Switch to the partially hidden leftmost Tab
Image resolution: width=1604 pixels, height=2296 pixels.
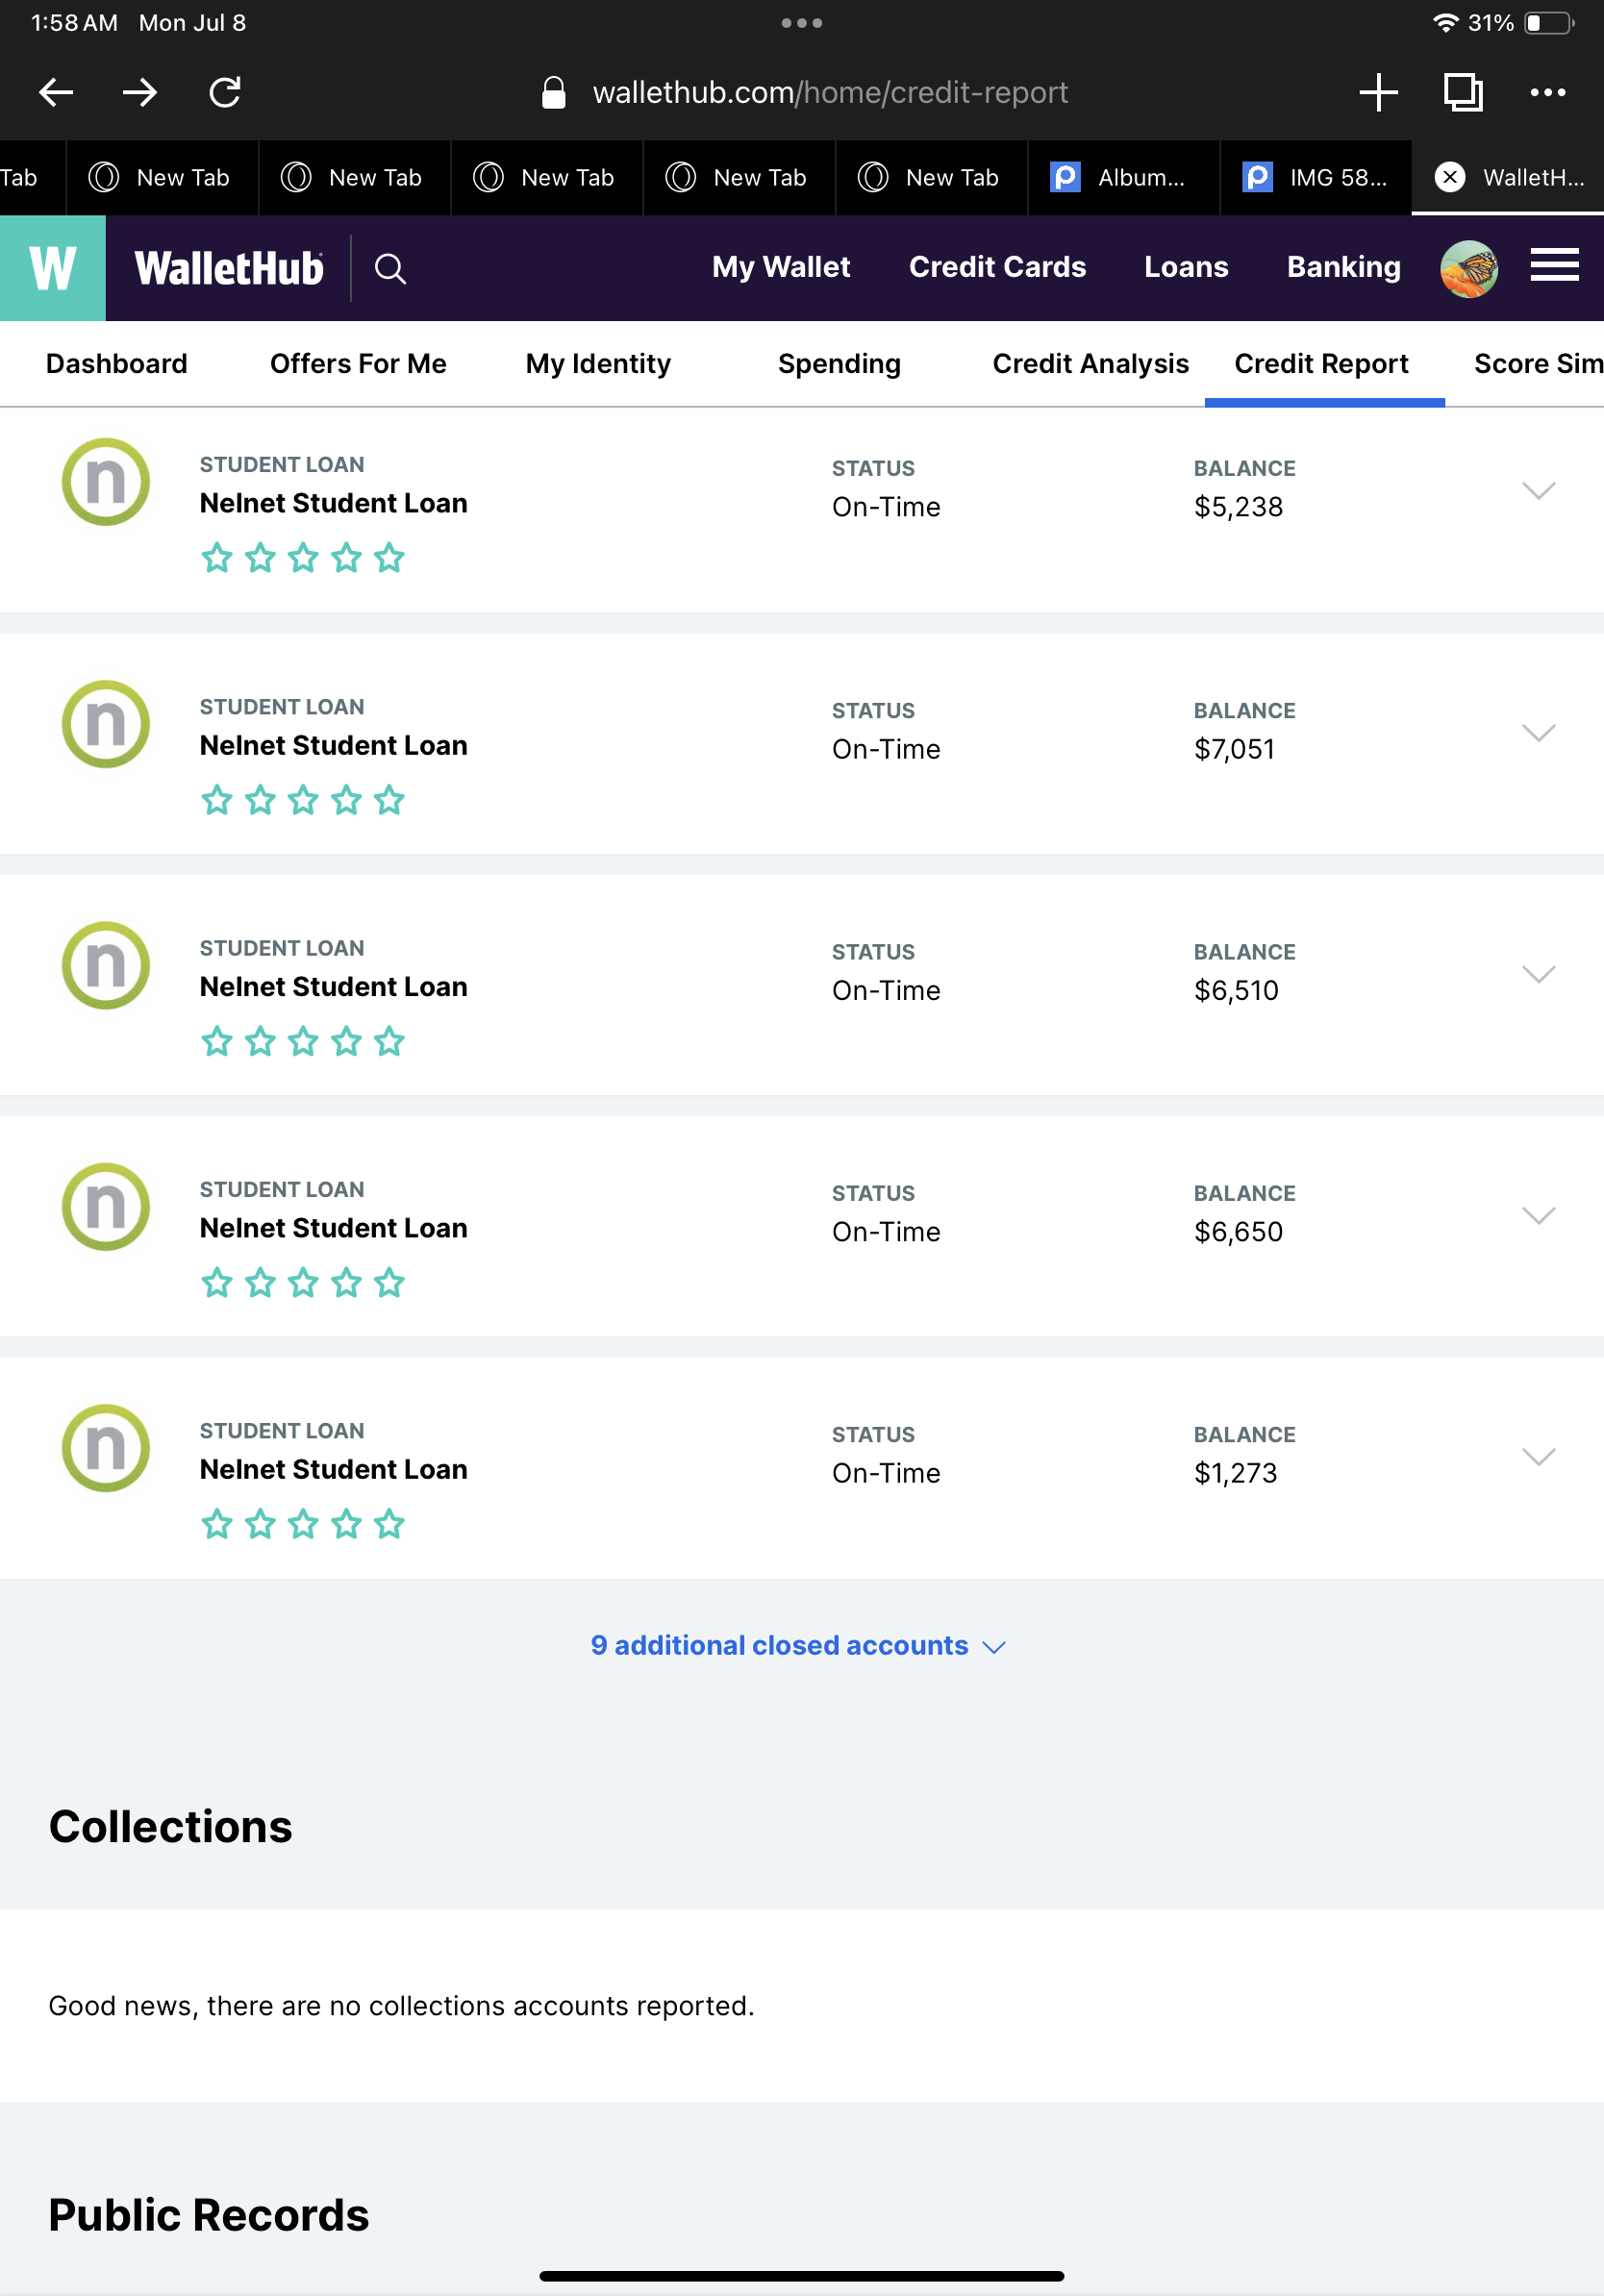tap(32, 177)
